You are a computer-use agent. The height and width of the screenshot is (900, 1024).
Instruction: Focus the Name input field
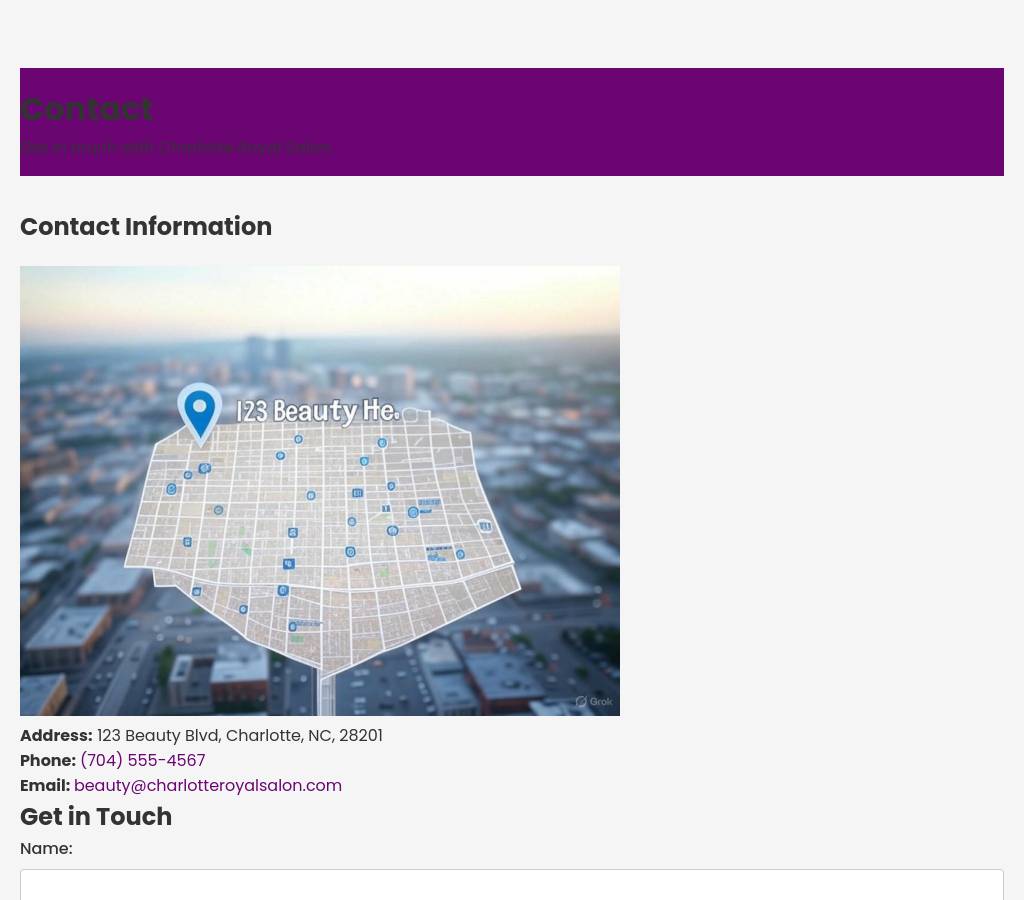(x=512, y=884)
